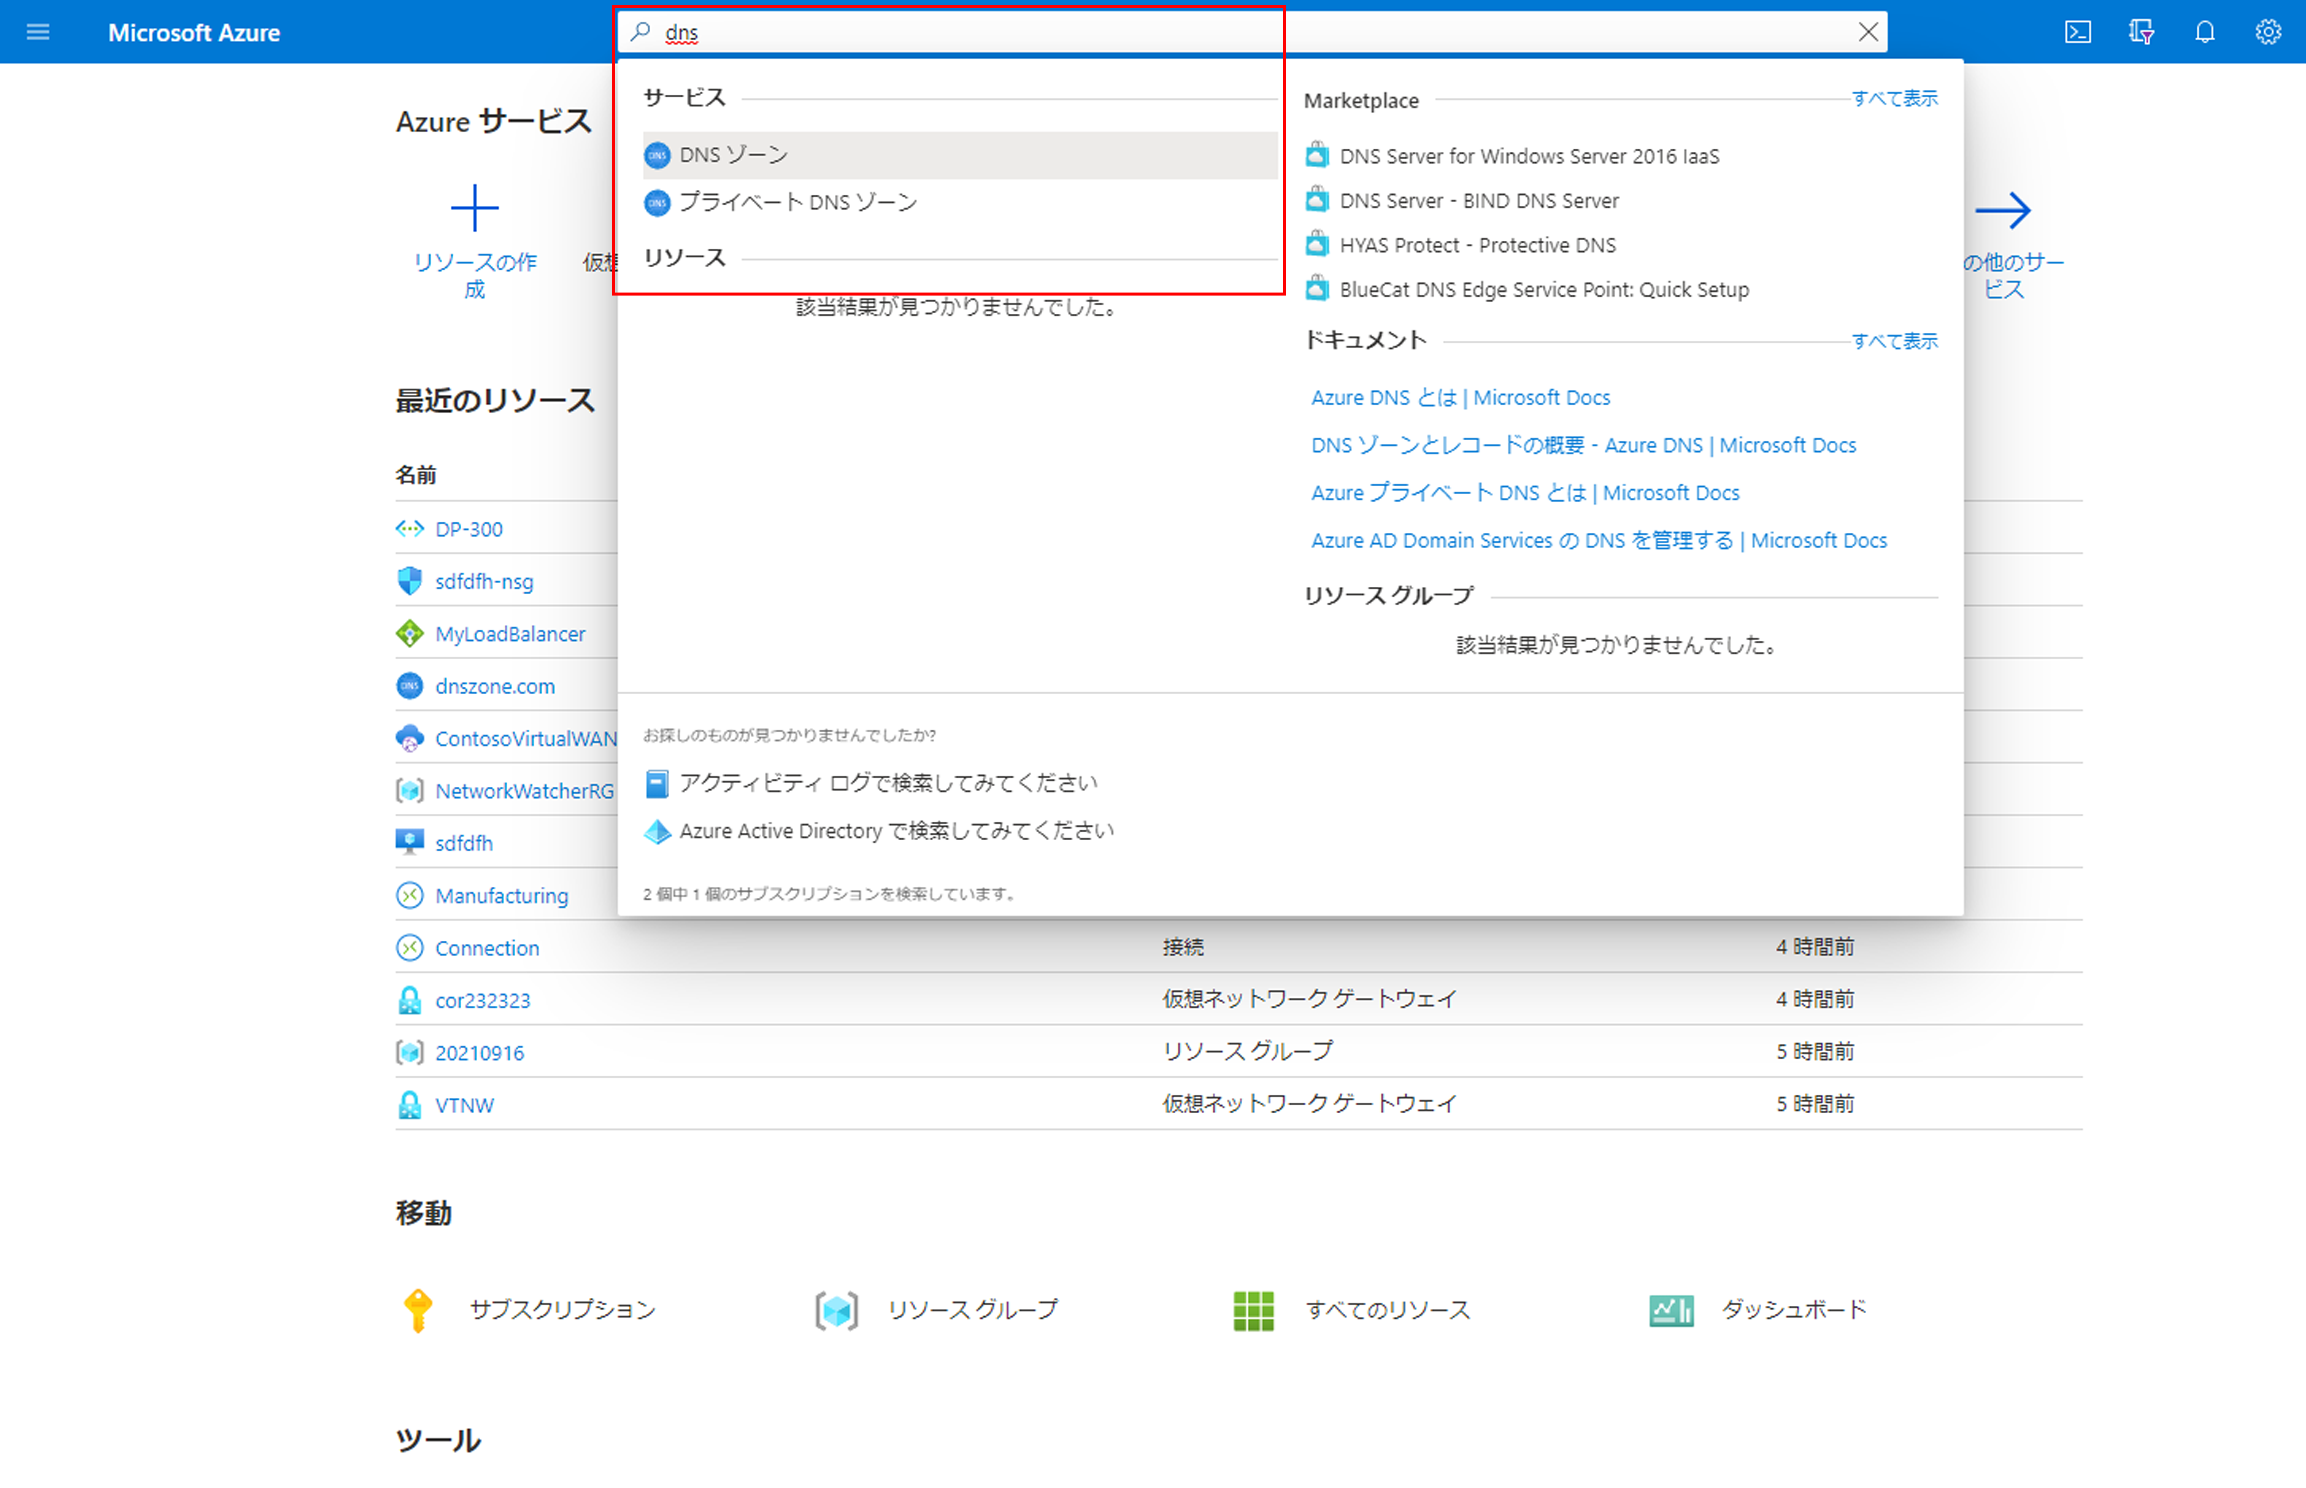2306x1488 pixels.
Task: Go to ダッシュボード
Action: point(1794,1310)
